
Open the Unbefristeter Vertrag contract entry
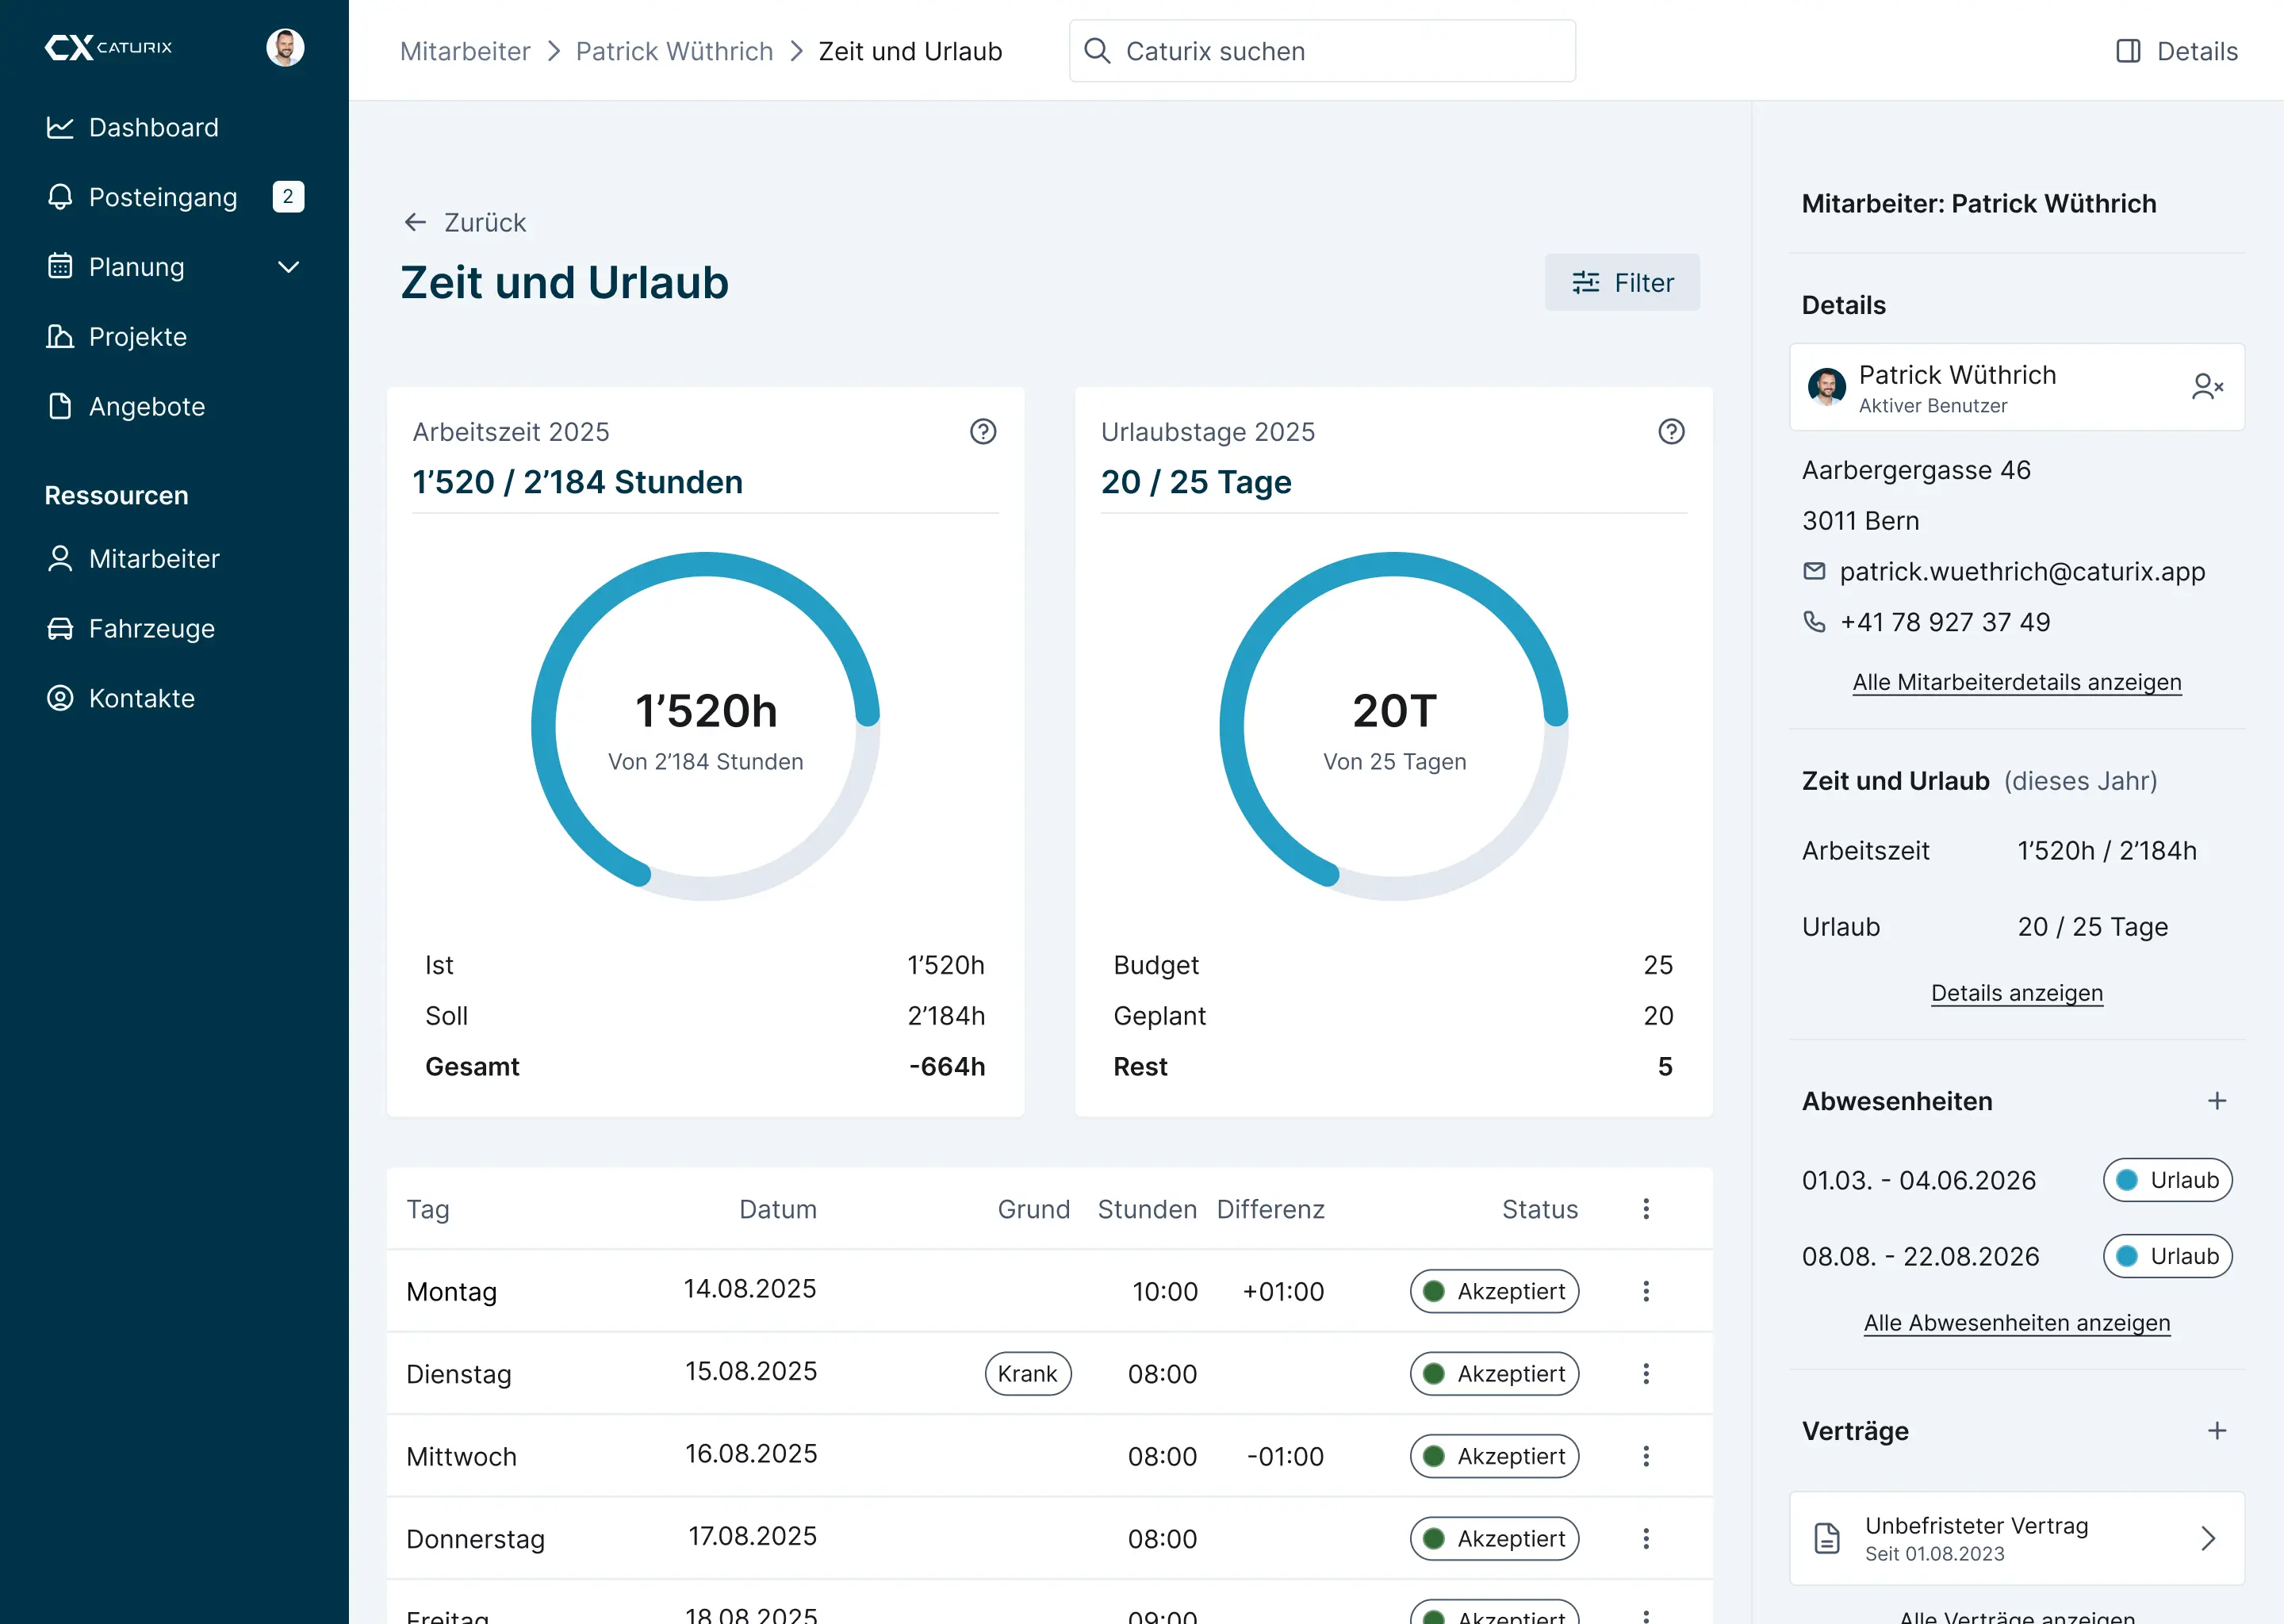[x=2016, y=1538]
